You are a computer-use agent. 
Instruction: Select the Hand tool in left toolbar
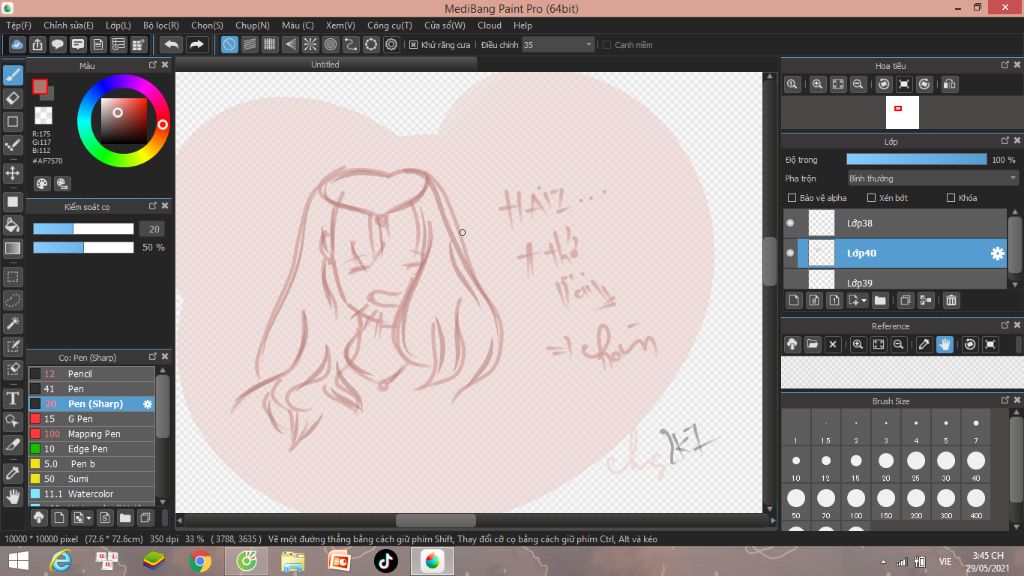pos(12,497)
